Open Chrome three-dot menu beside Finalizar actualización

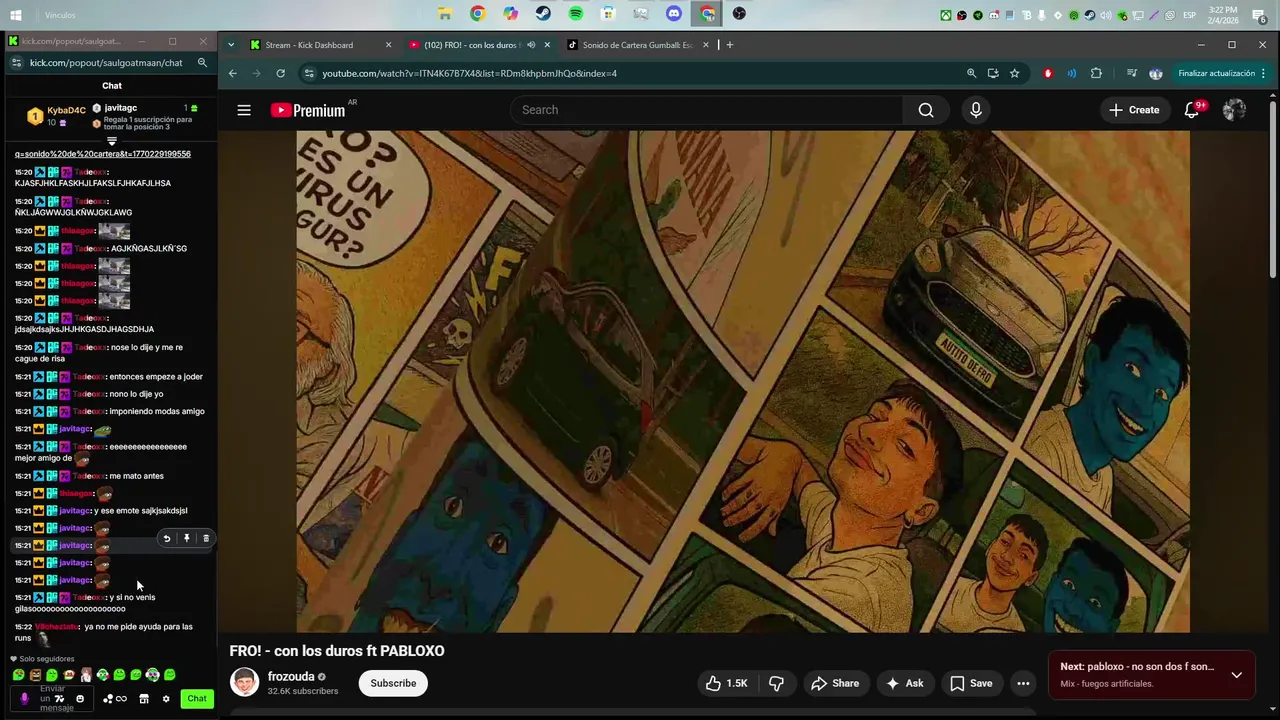[1263, 73]
